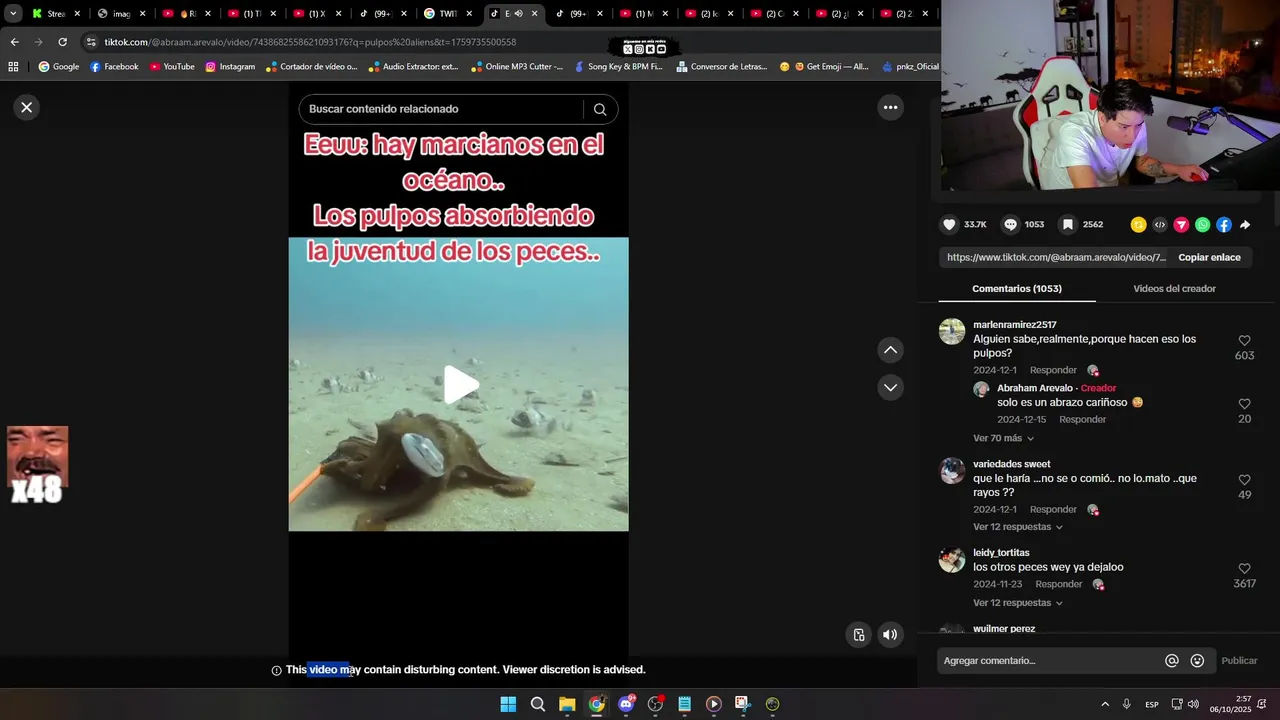Screen dimensions: 1280x720
Task: Select the video URL link text field
Action: [x=1056, y=257]
